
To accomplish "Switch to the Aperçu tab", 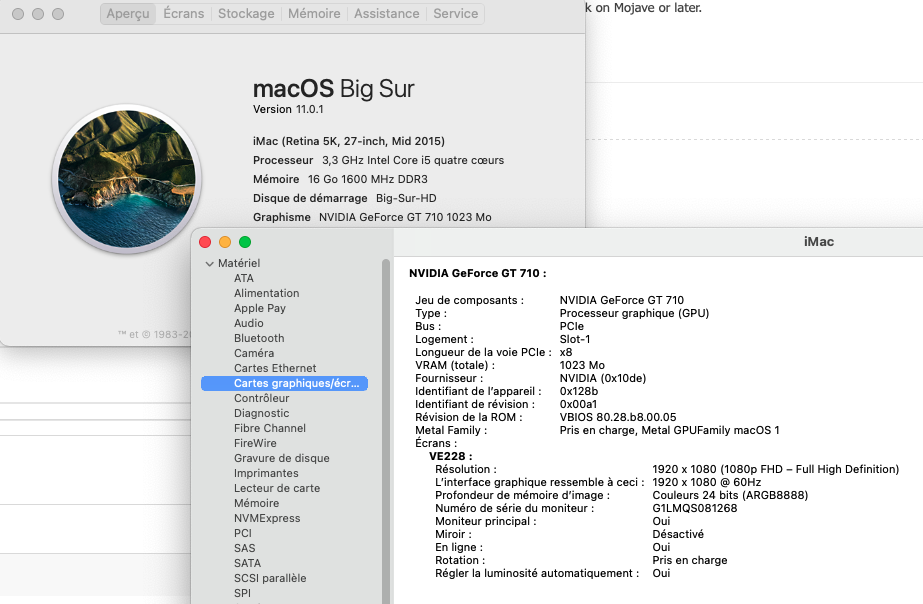I will tap(128, 14).
